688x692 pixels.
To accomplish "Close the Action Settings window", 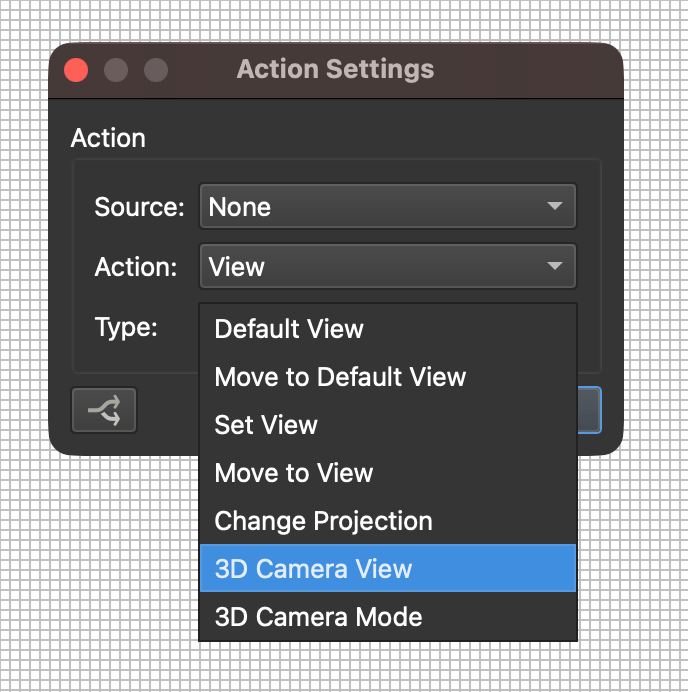I will (x=76, y=71).
